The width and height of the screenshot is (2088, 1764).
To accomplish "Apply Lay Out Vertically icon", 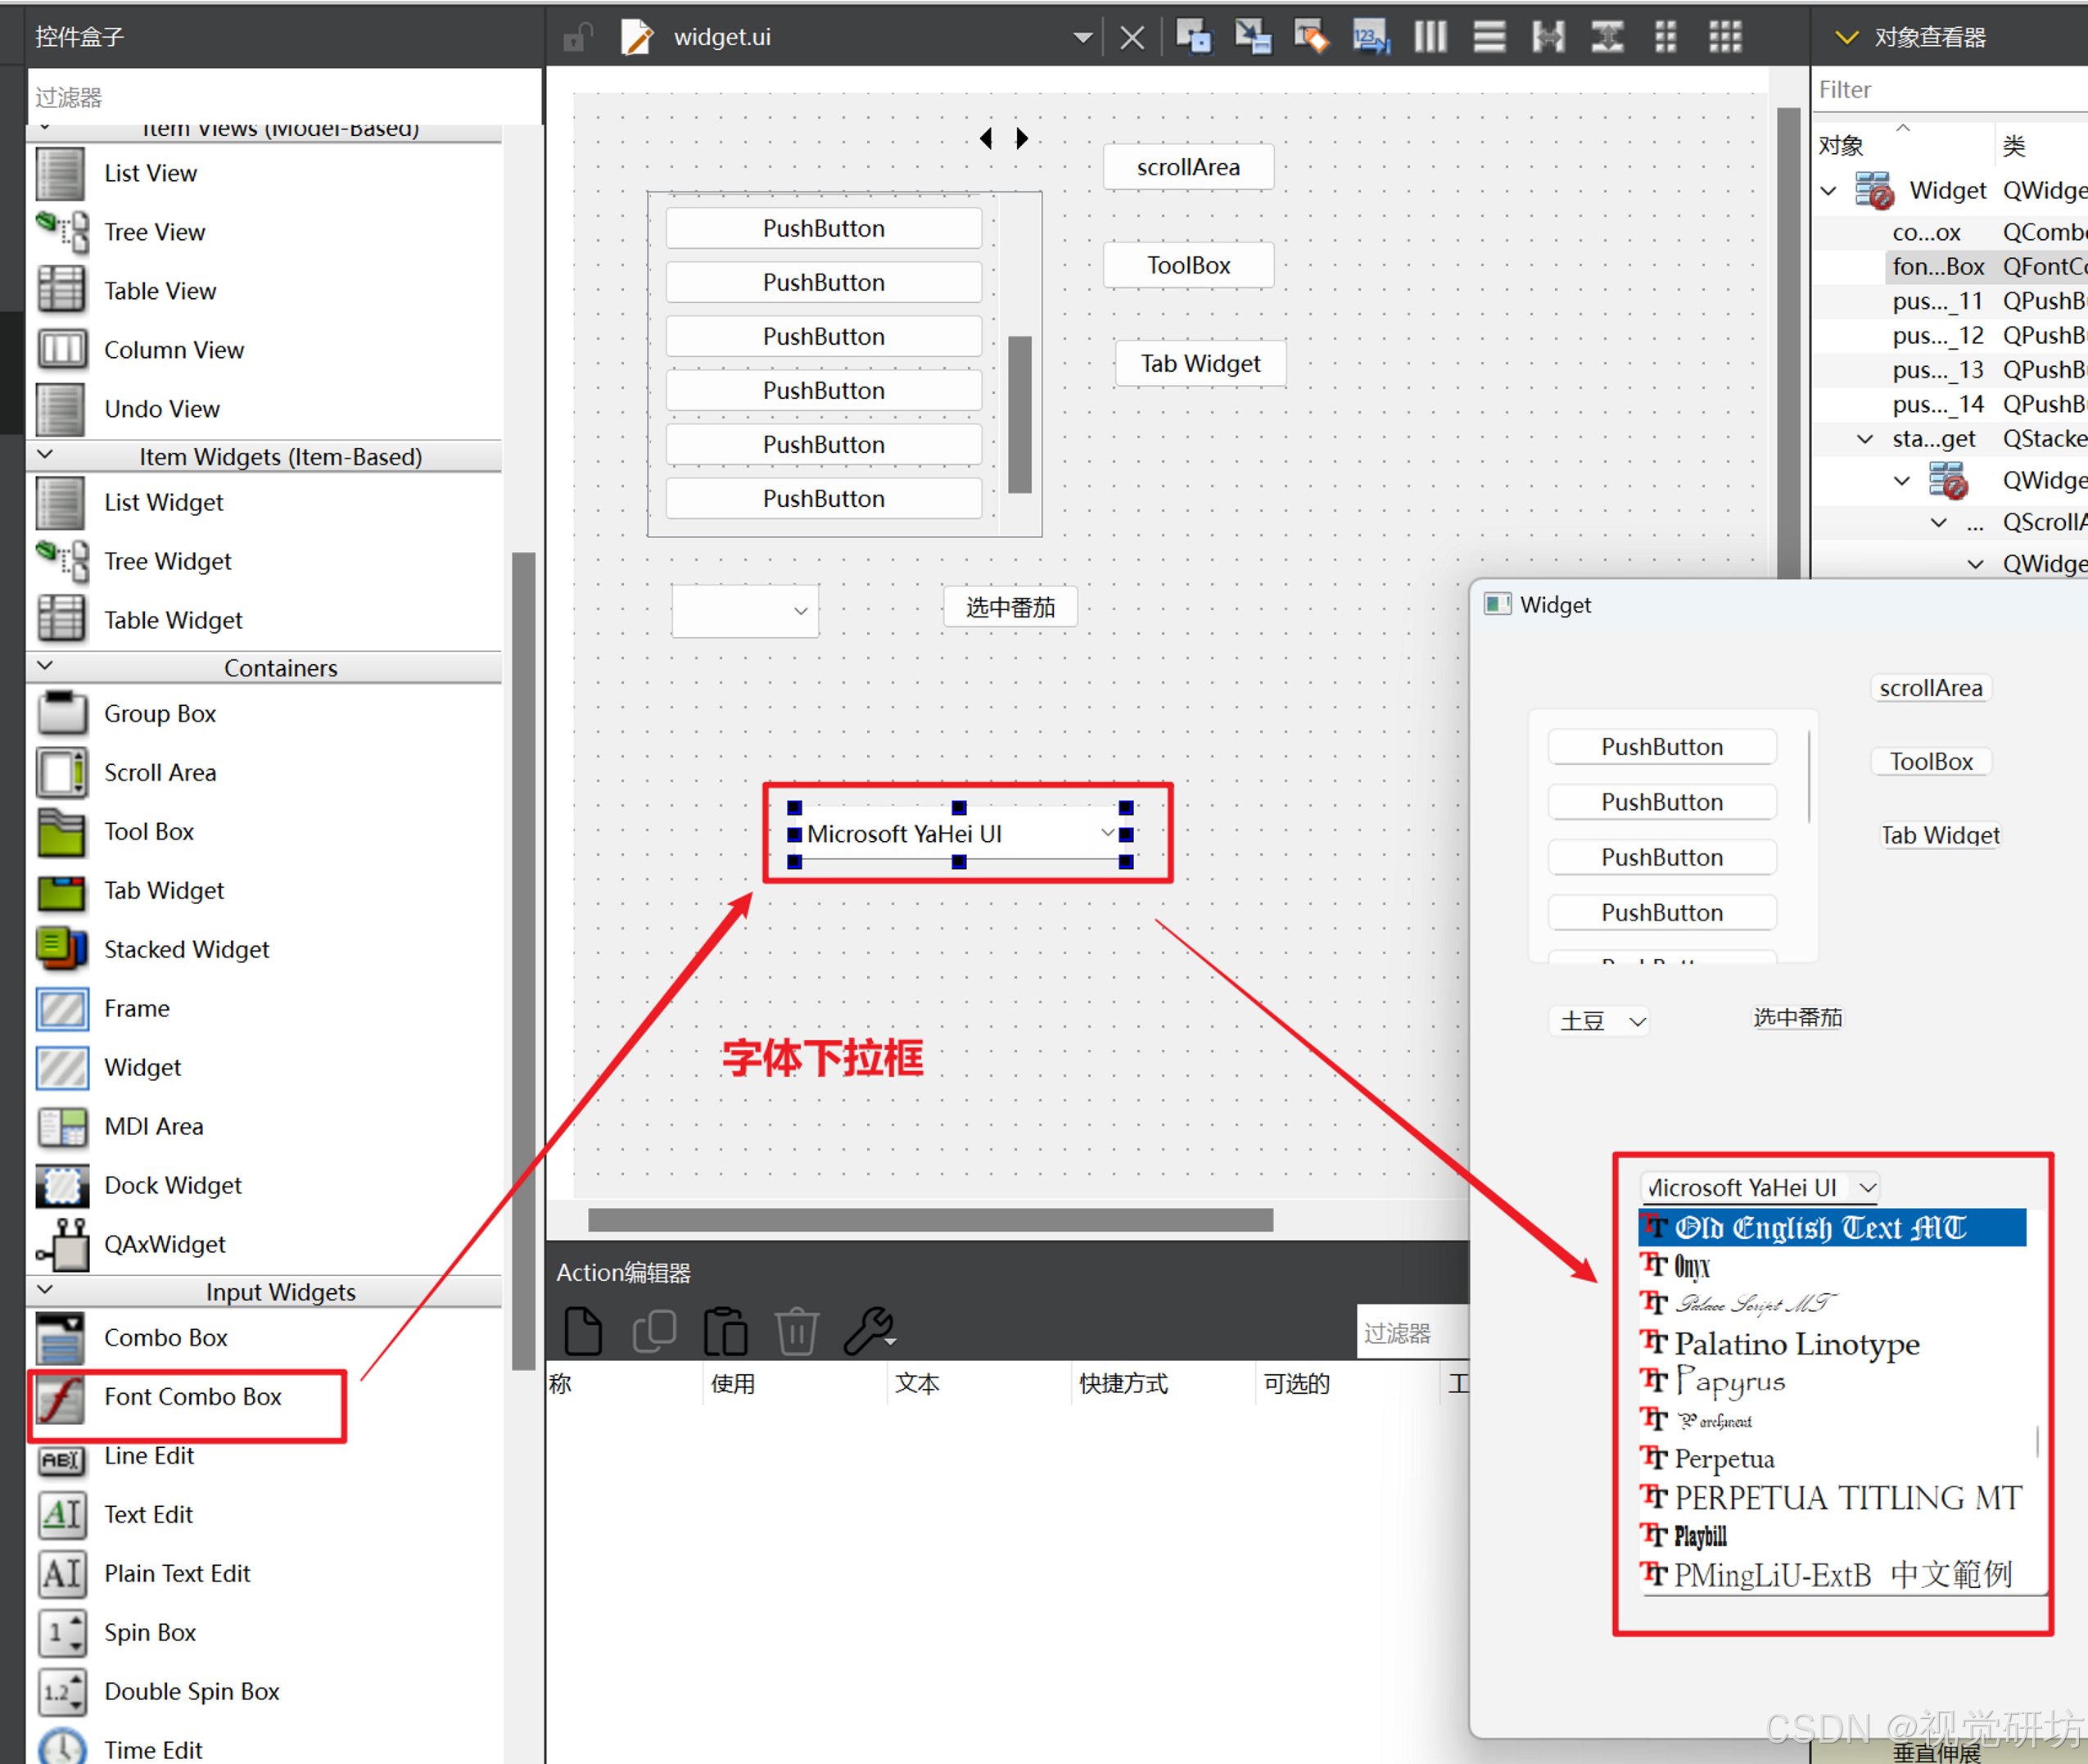I will click(x=1489, y=37).
